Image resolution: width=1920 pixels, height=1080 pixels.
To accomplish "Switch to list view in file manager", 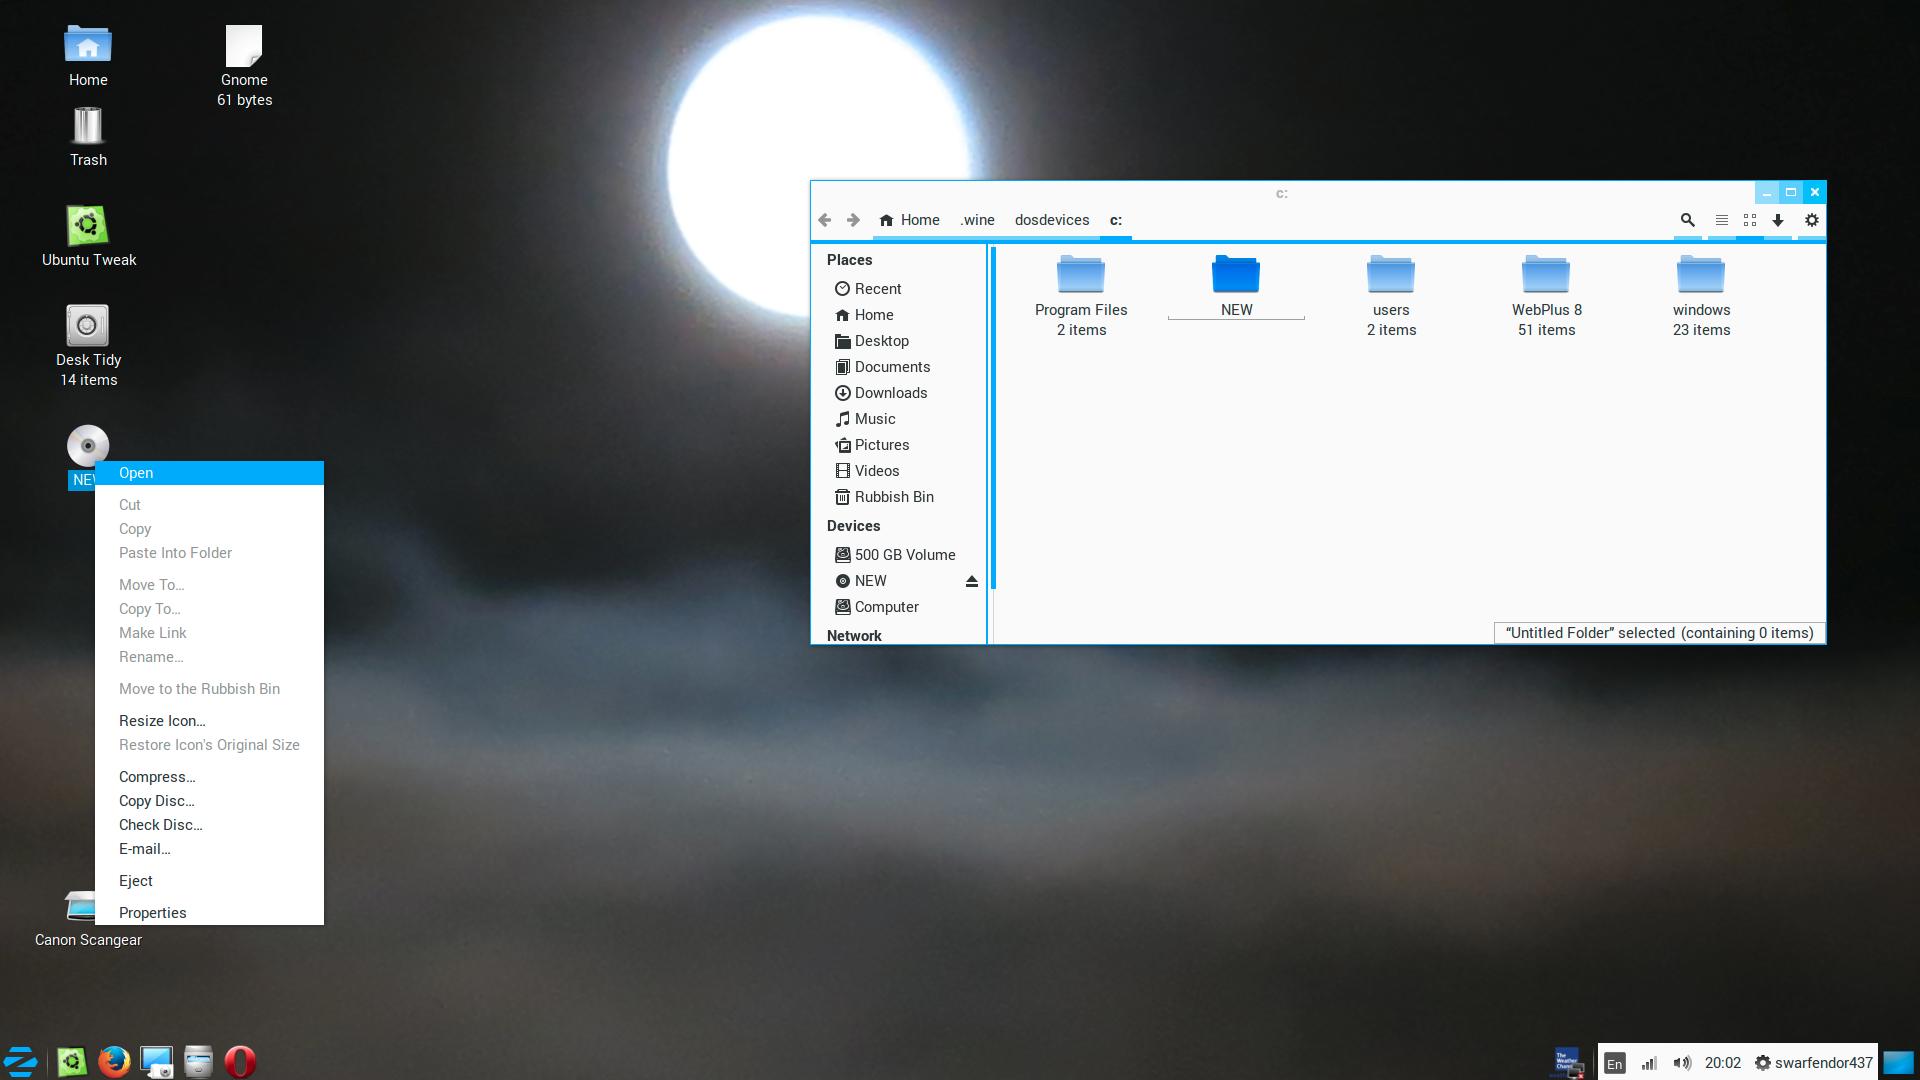I will pos(1721,220).
